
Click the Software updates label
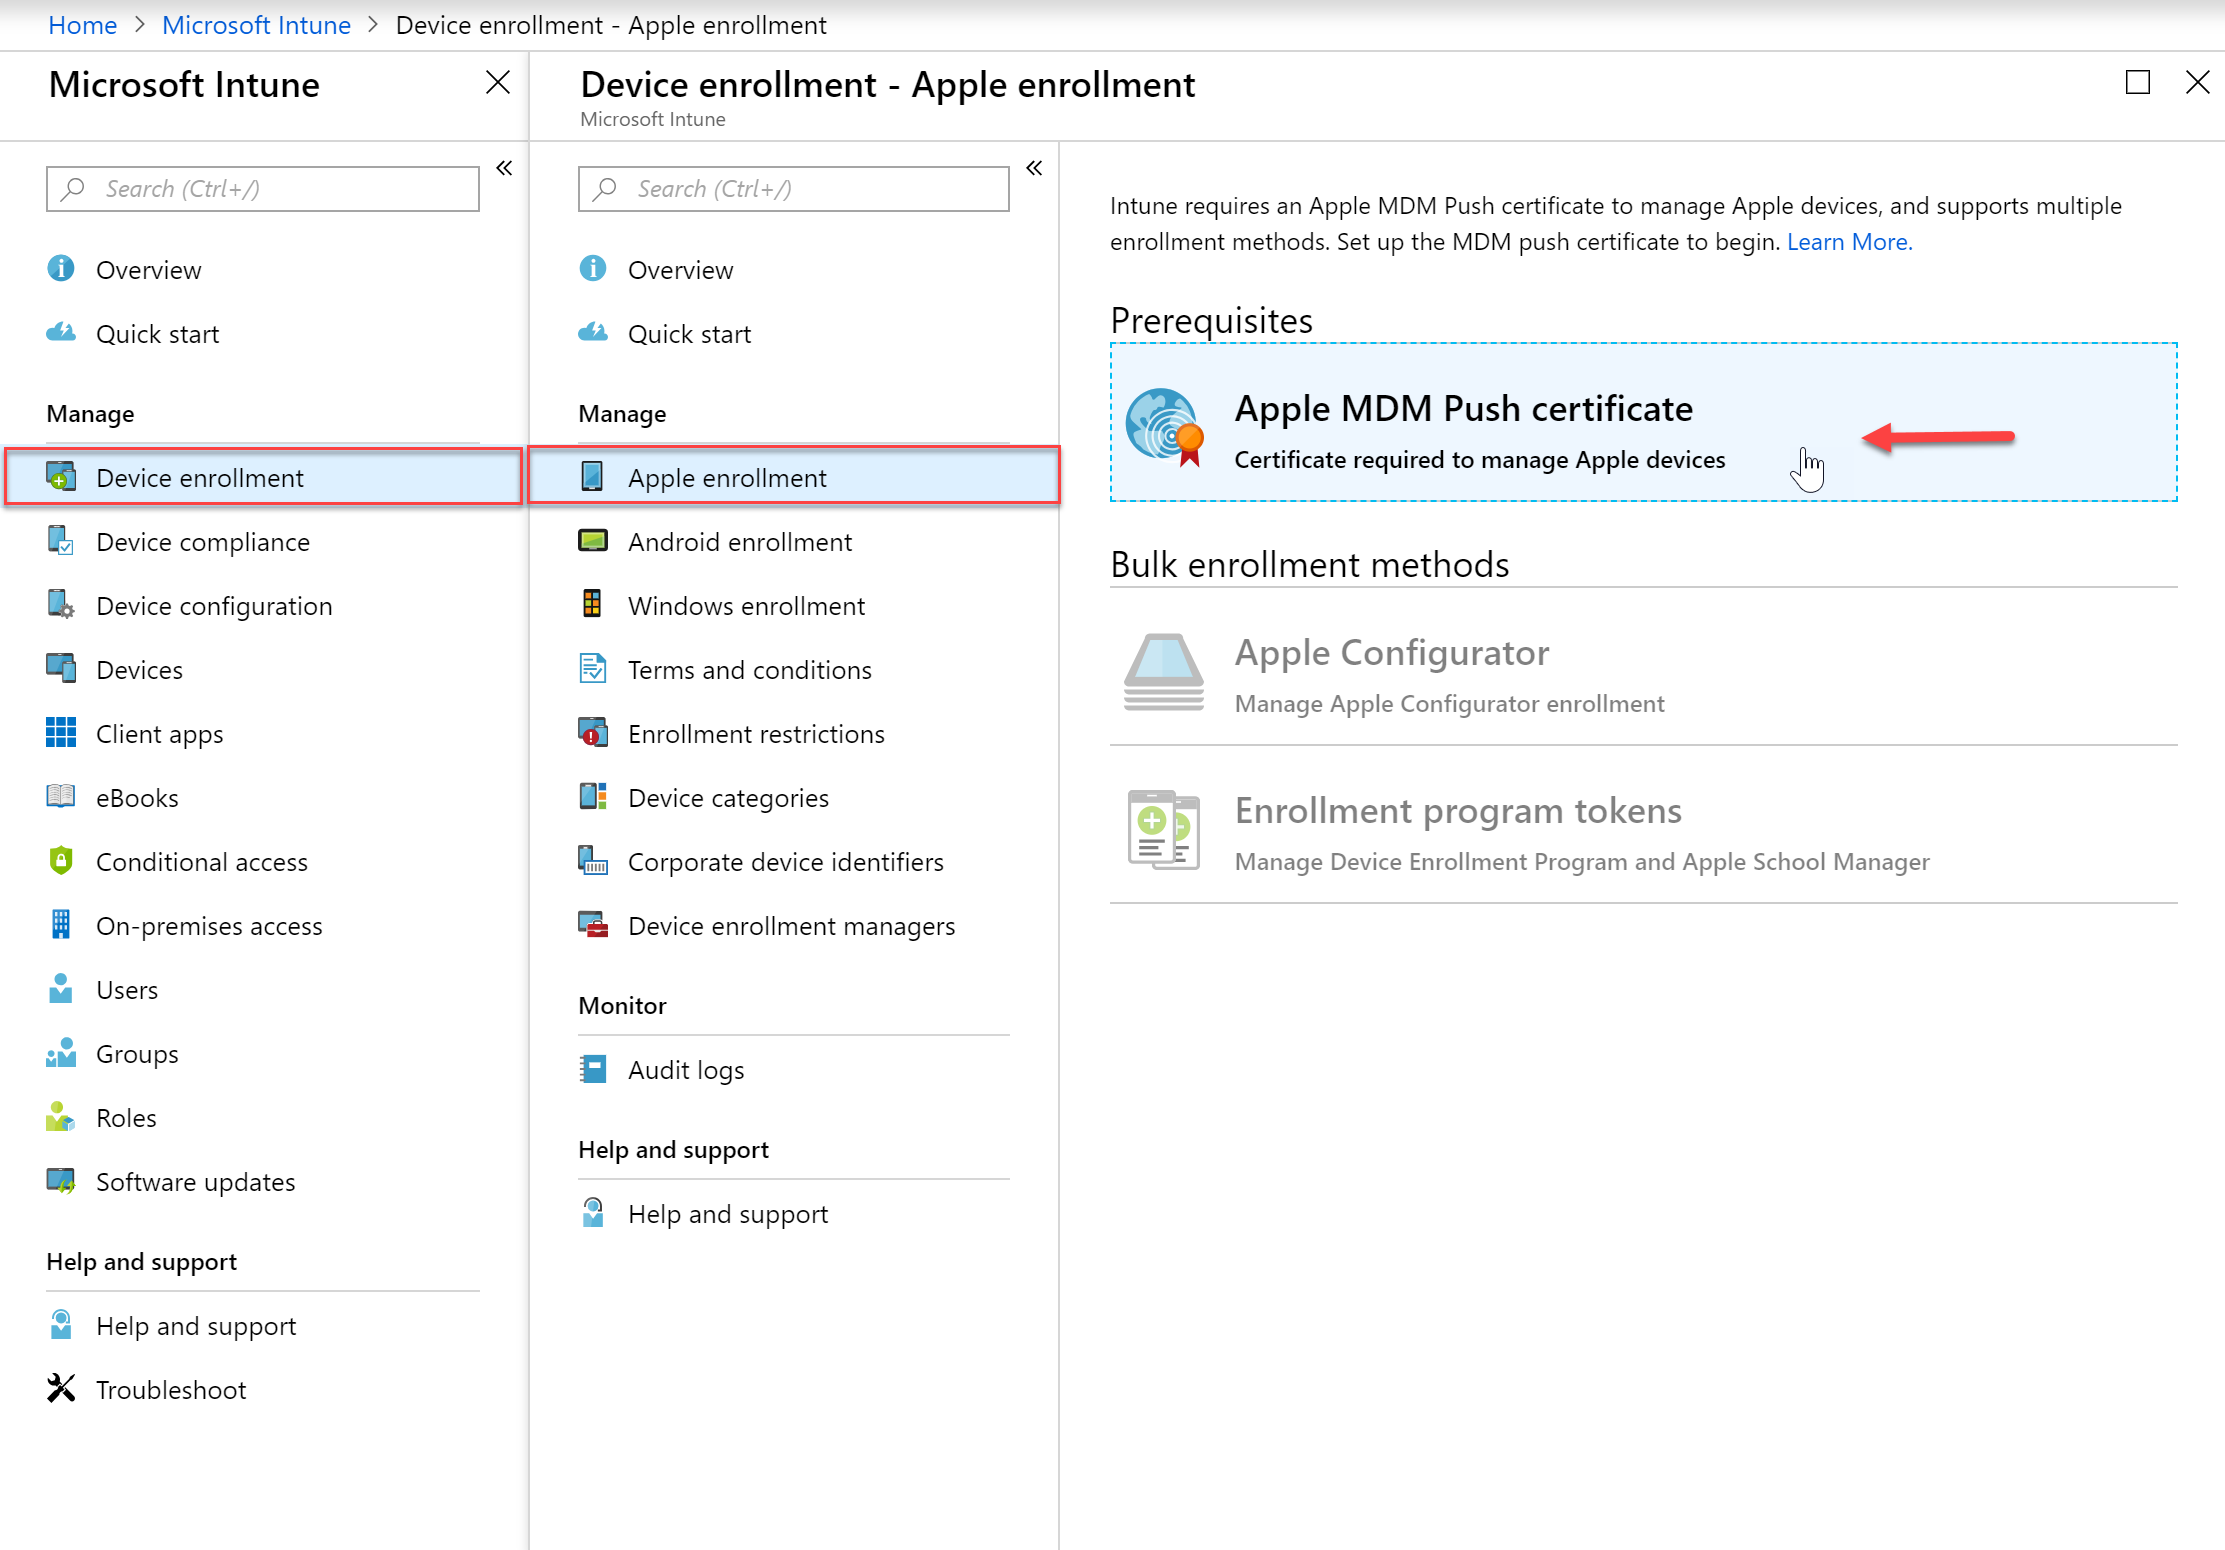click(x=196, y=1182)
